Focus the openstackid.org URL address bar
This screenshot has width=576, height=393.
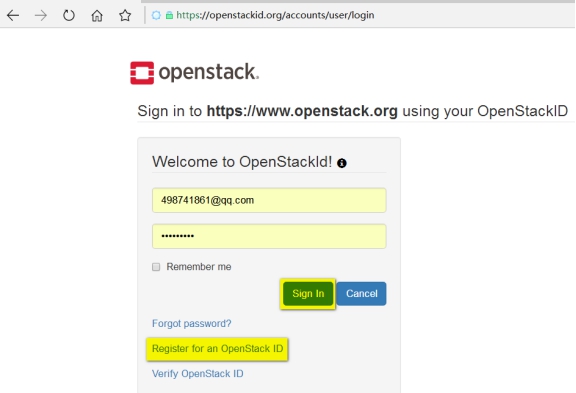[x=275, y=15]
